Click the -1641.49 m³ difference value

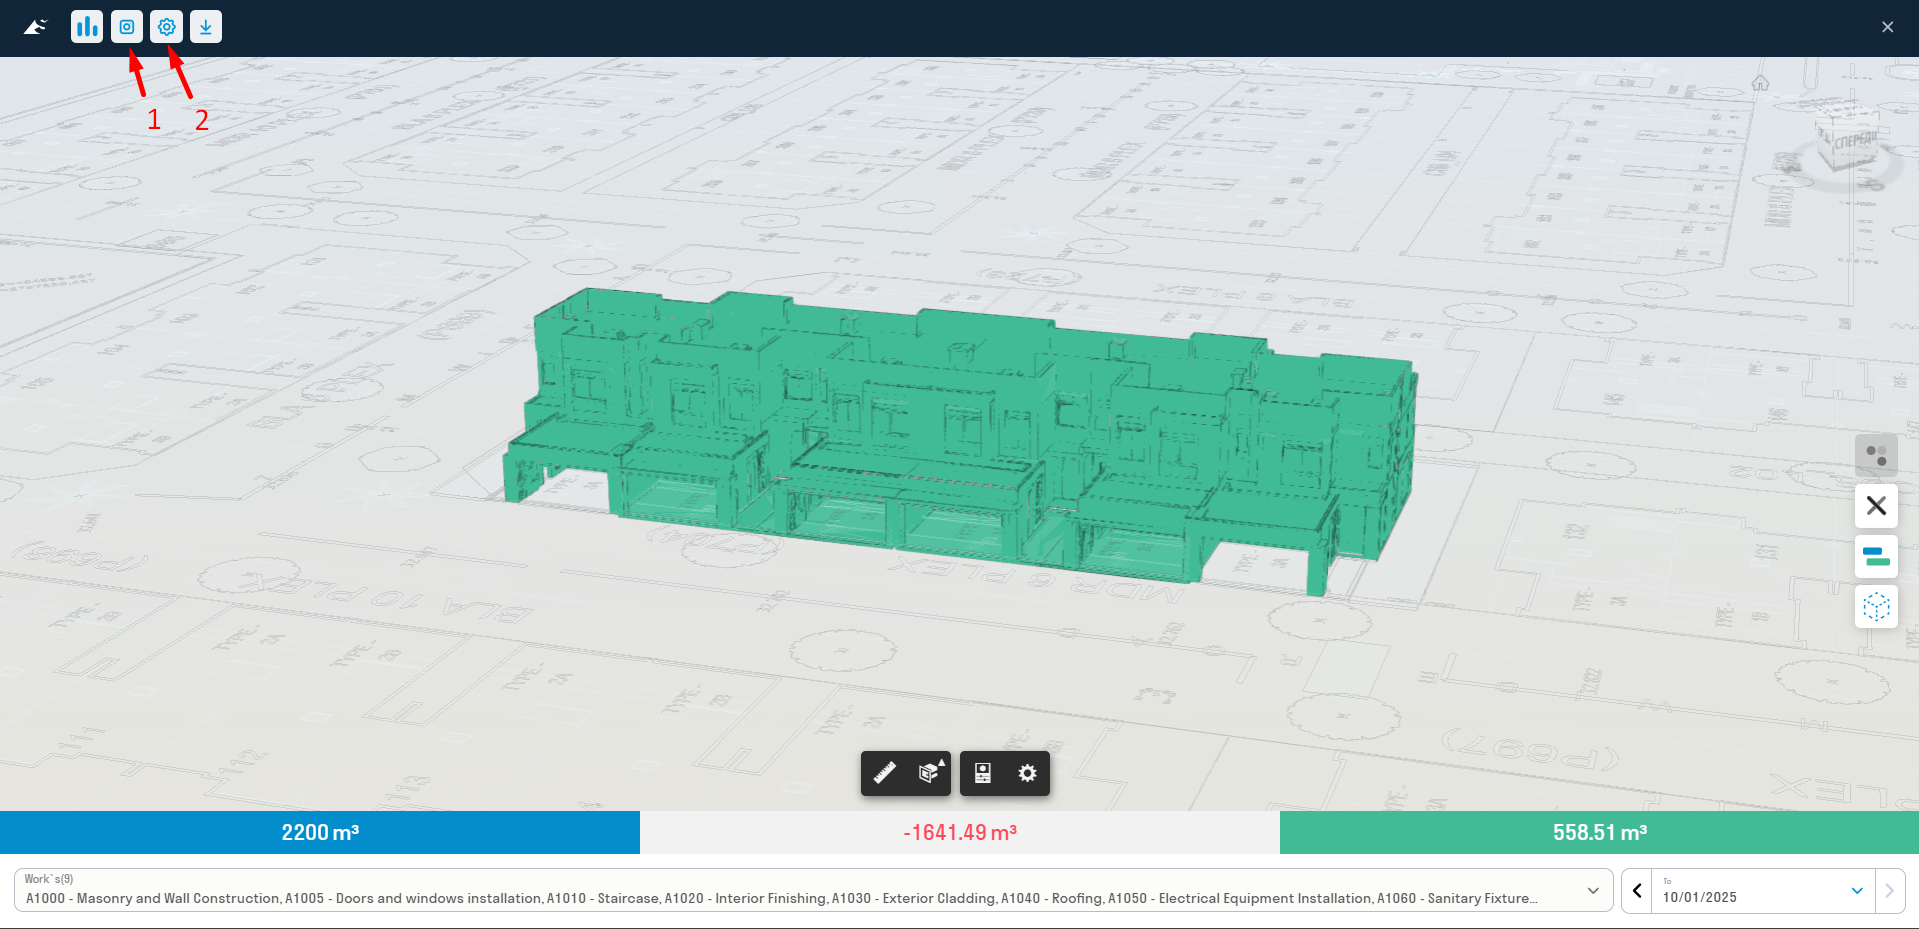tap(960, 832)
